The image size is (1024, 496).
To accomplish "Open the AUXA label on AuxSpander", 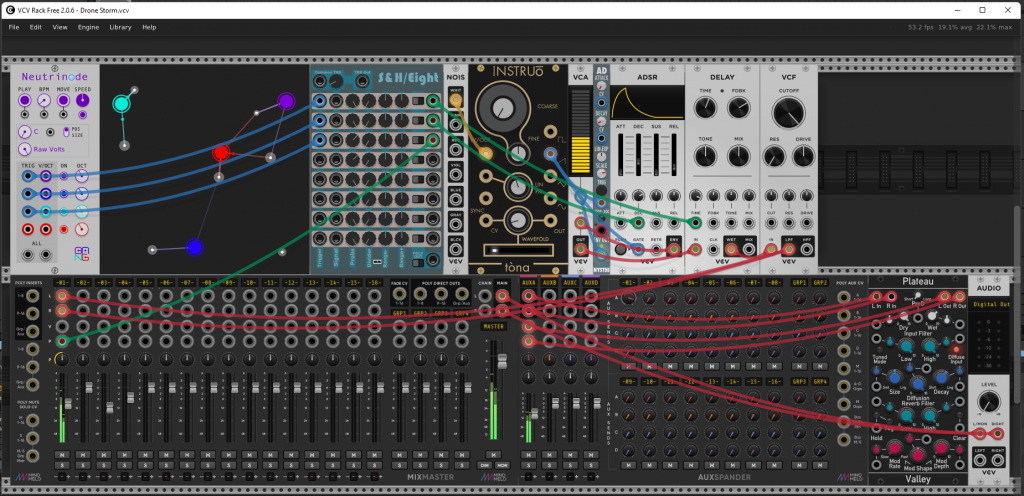I will [x=528, y=283].
